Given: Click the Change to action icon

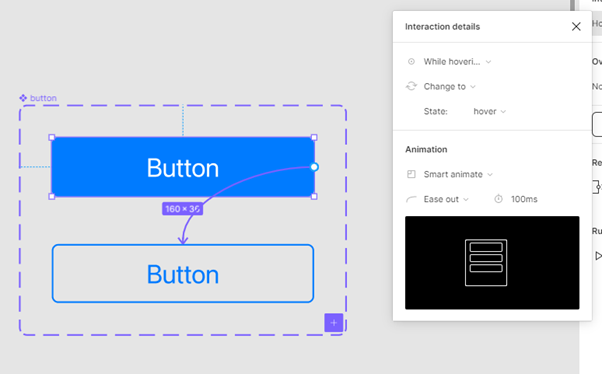Looking at the screenshot, I should [411, 86].
